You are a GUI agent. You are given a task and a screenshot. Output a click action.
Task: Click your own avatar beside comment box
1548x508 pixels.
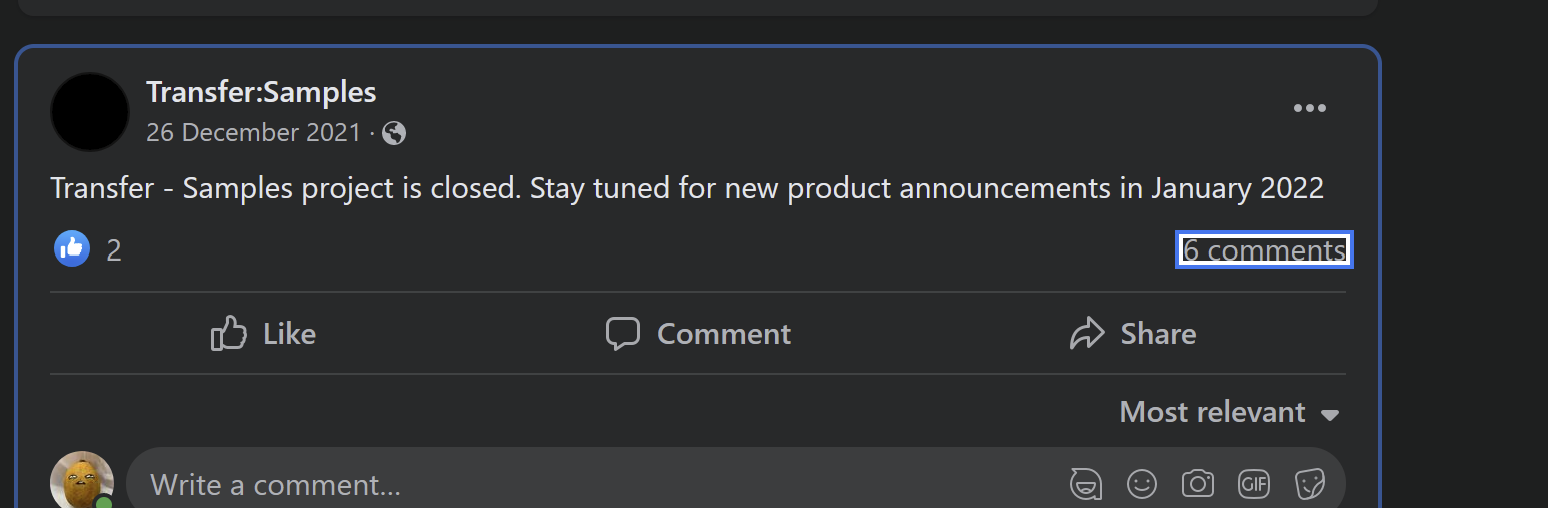[82, 480]
